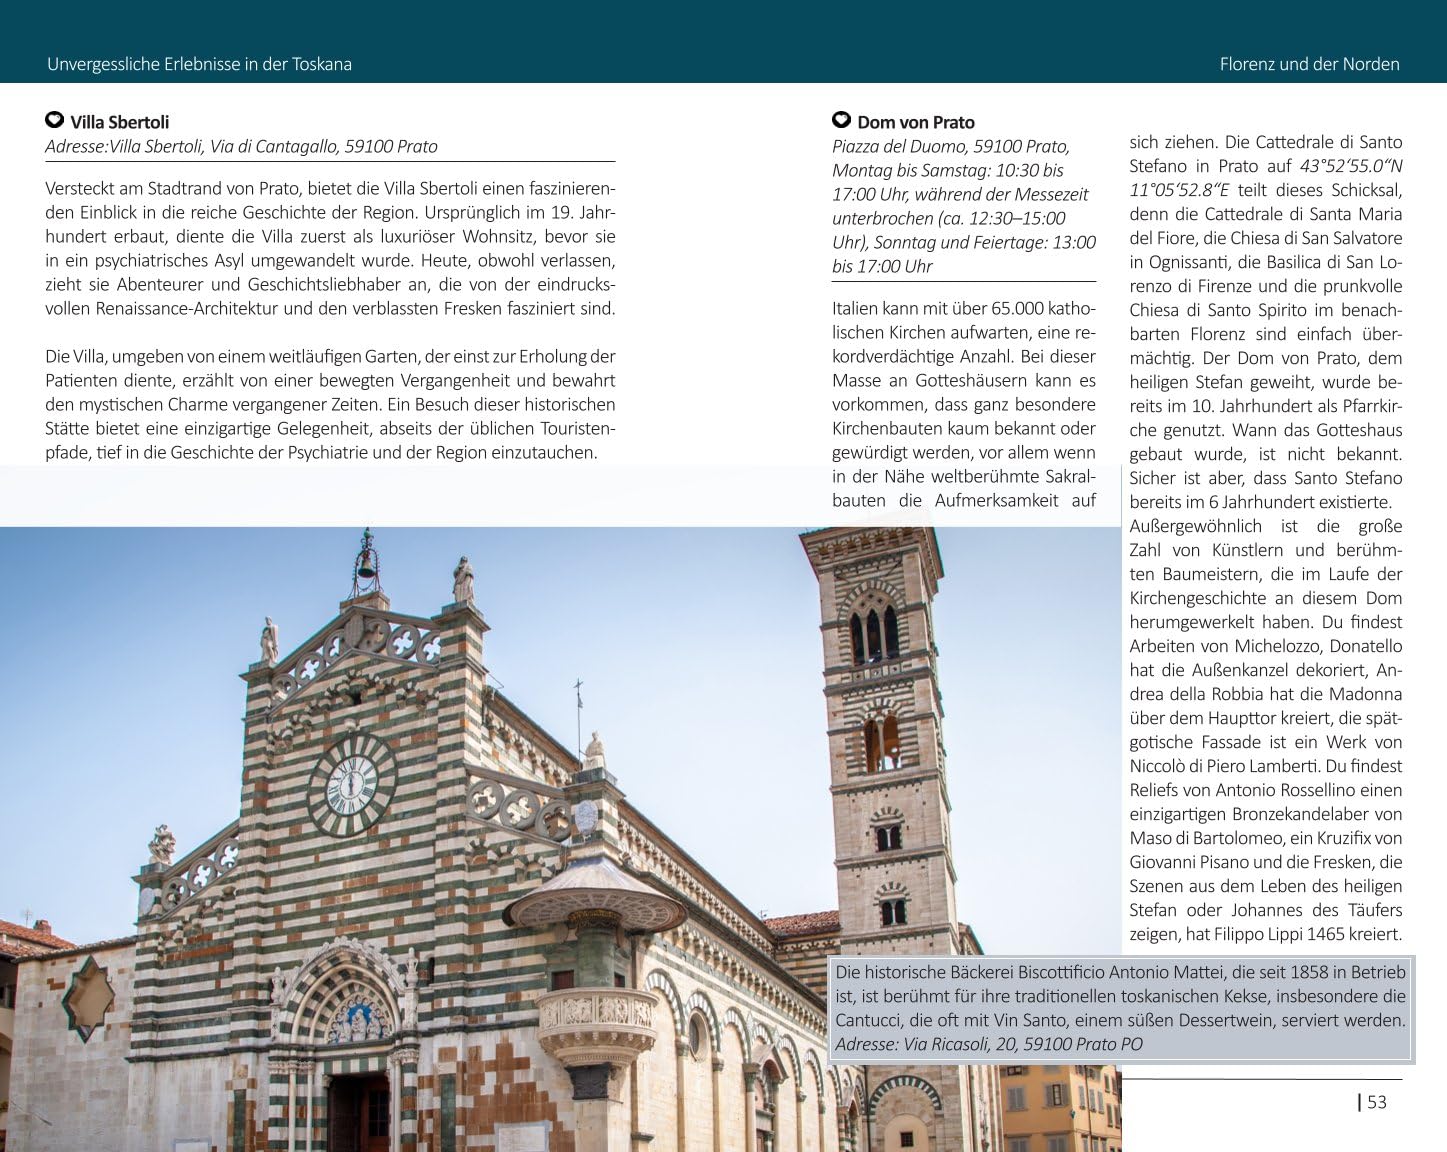Click the cathedral photo's clock face

[x=351, y=784]
